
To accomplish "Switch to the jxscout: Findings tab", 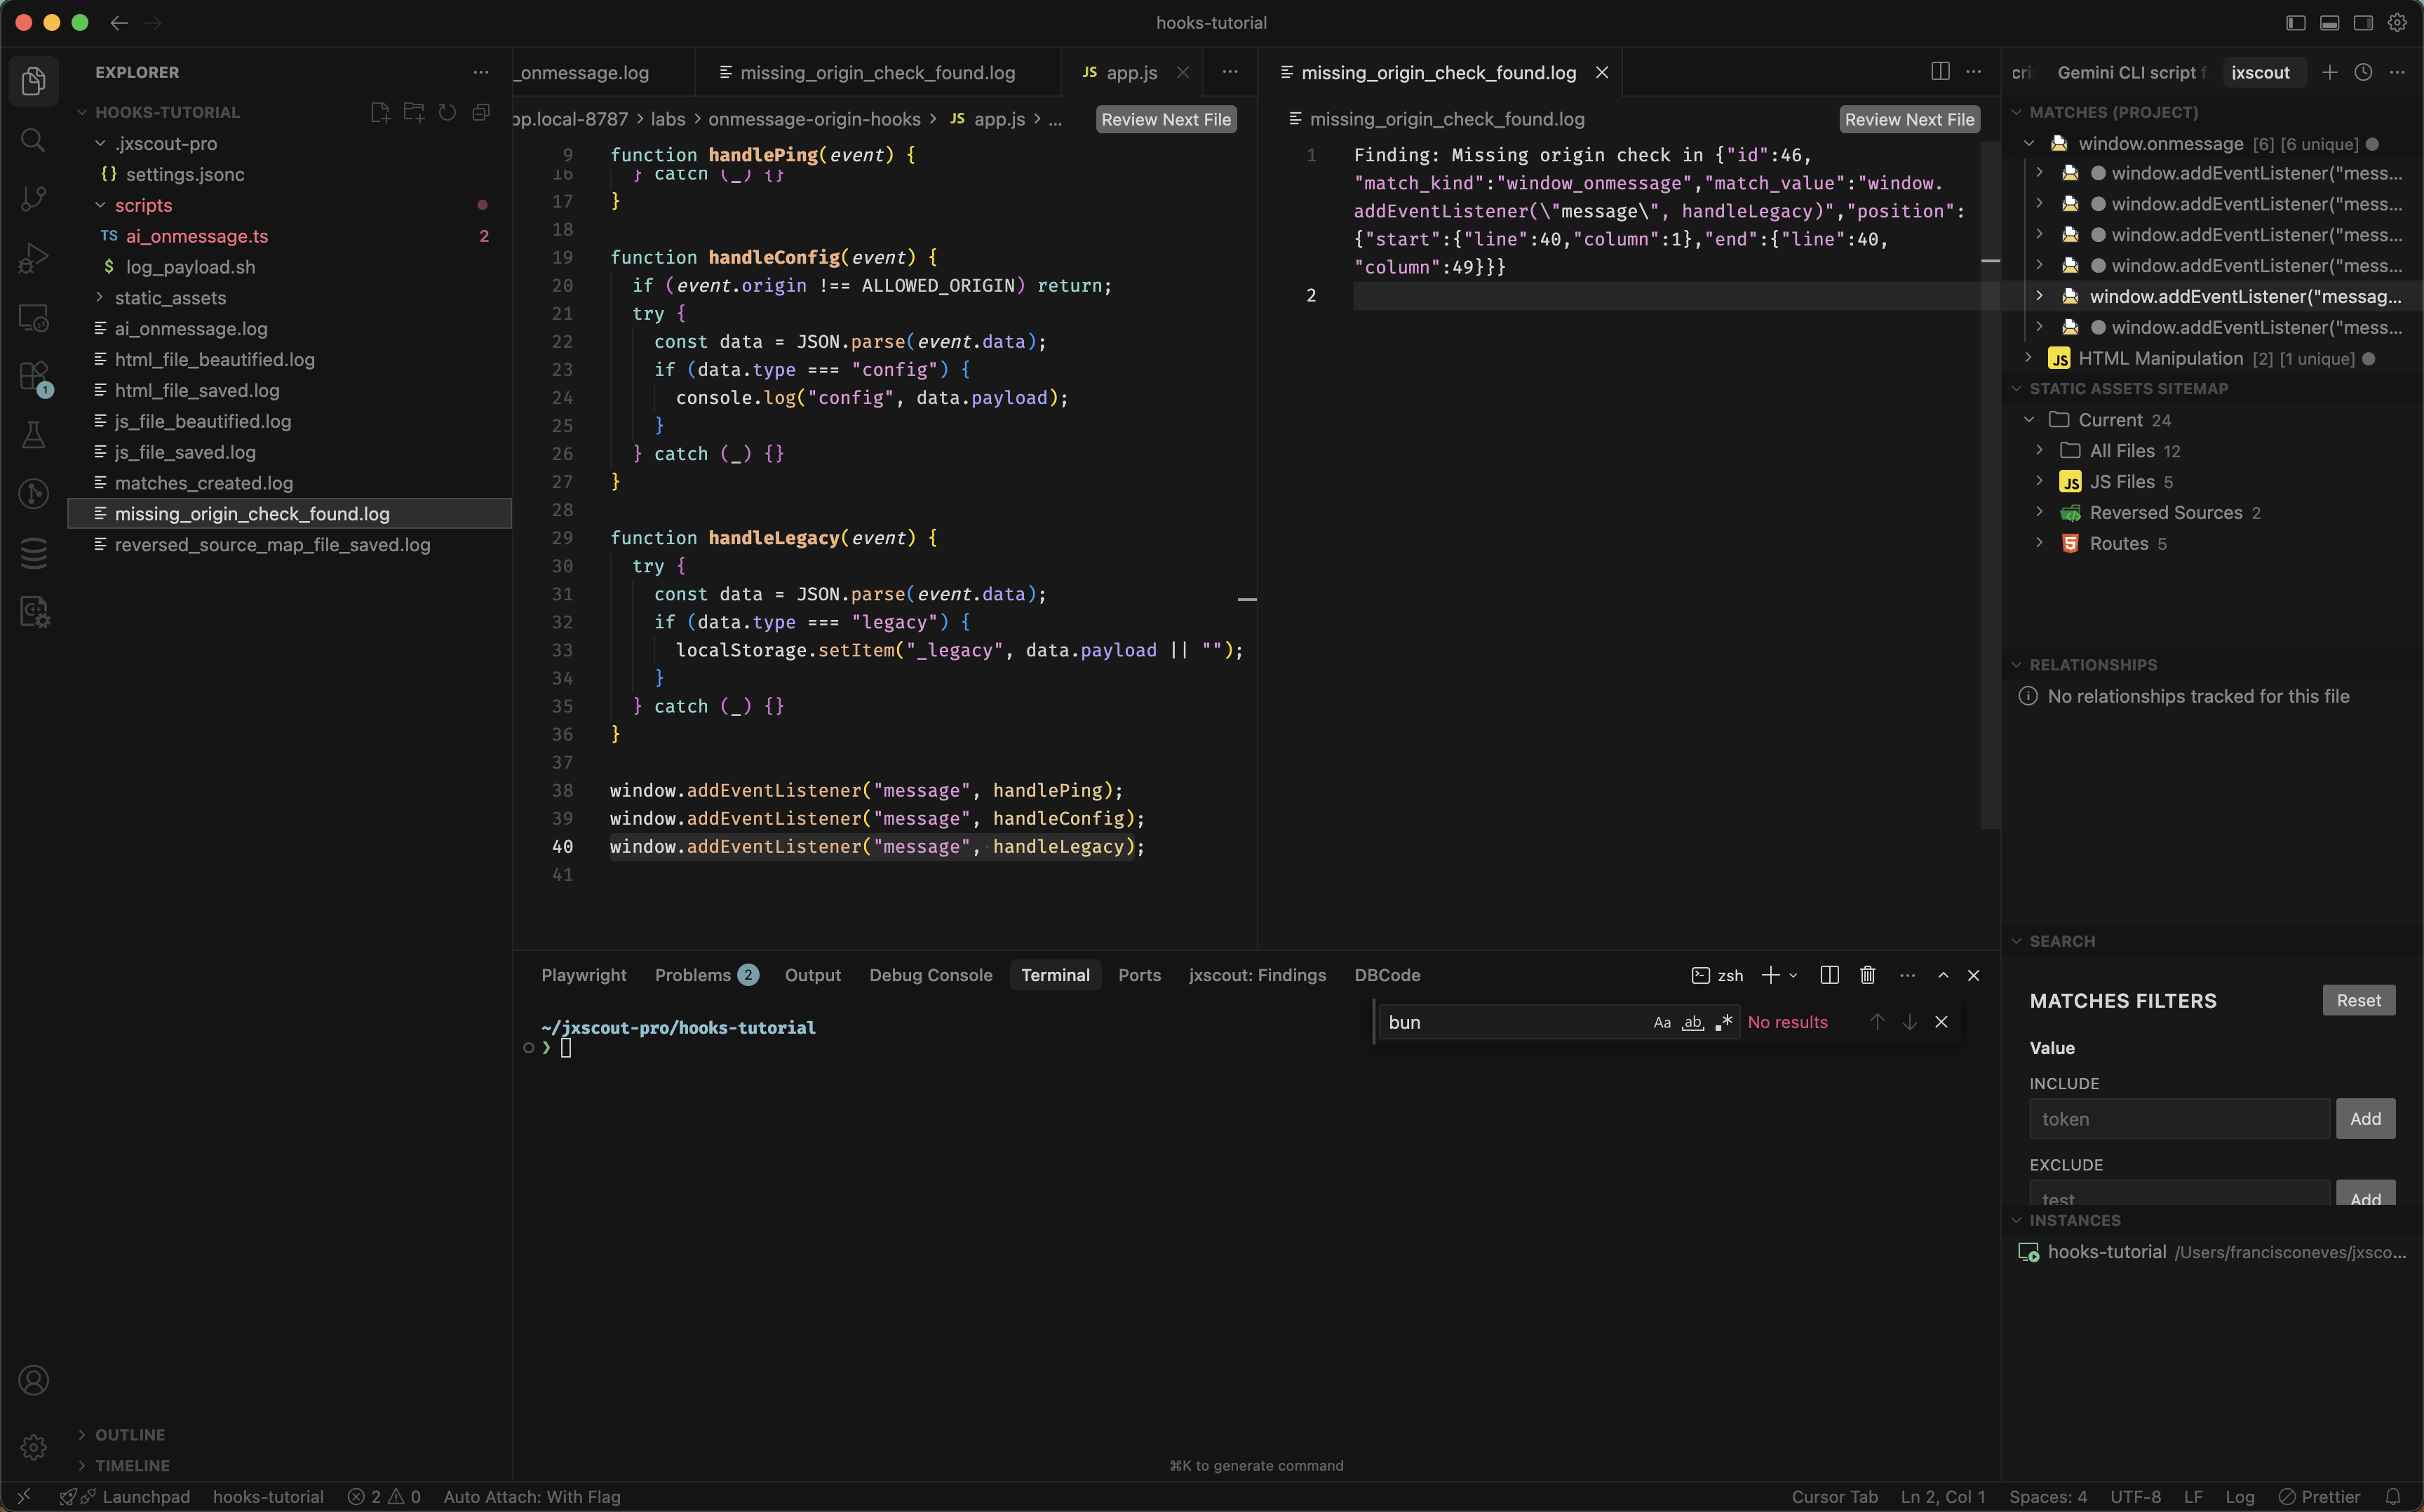I will (x=1257, y=975).
